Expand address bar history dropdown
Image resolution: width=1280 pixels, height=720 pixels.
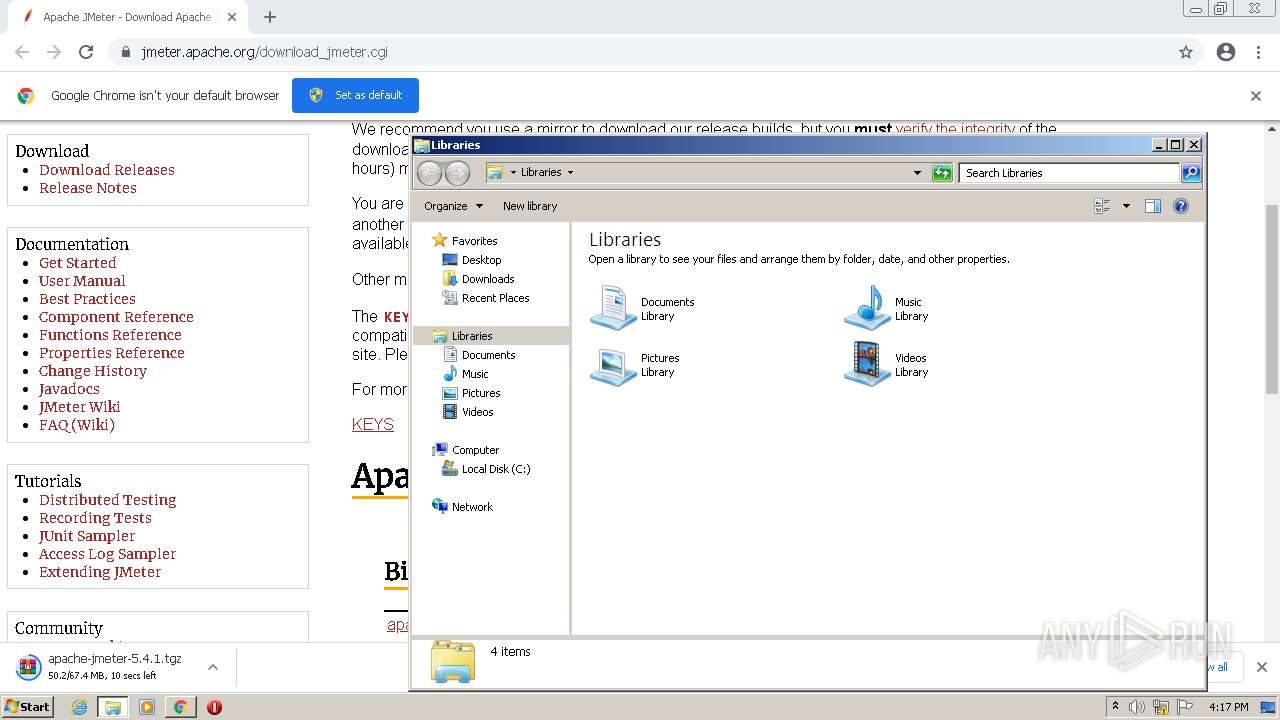pos(917,173)
